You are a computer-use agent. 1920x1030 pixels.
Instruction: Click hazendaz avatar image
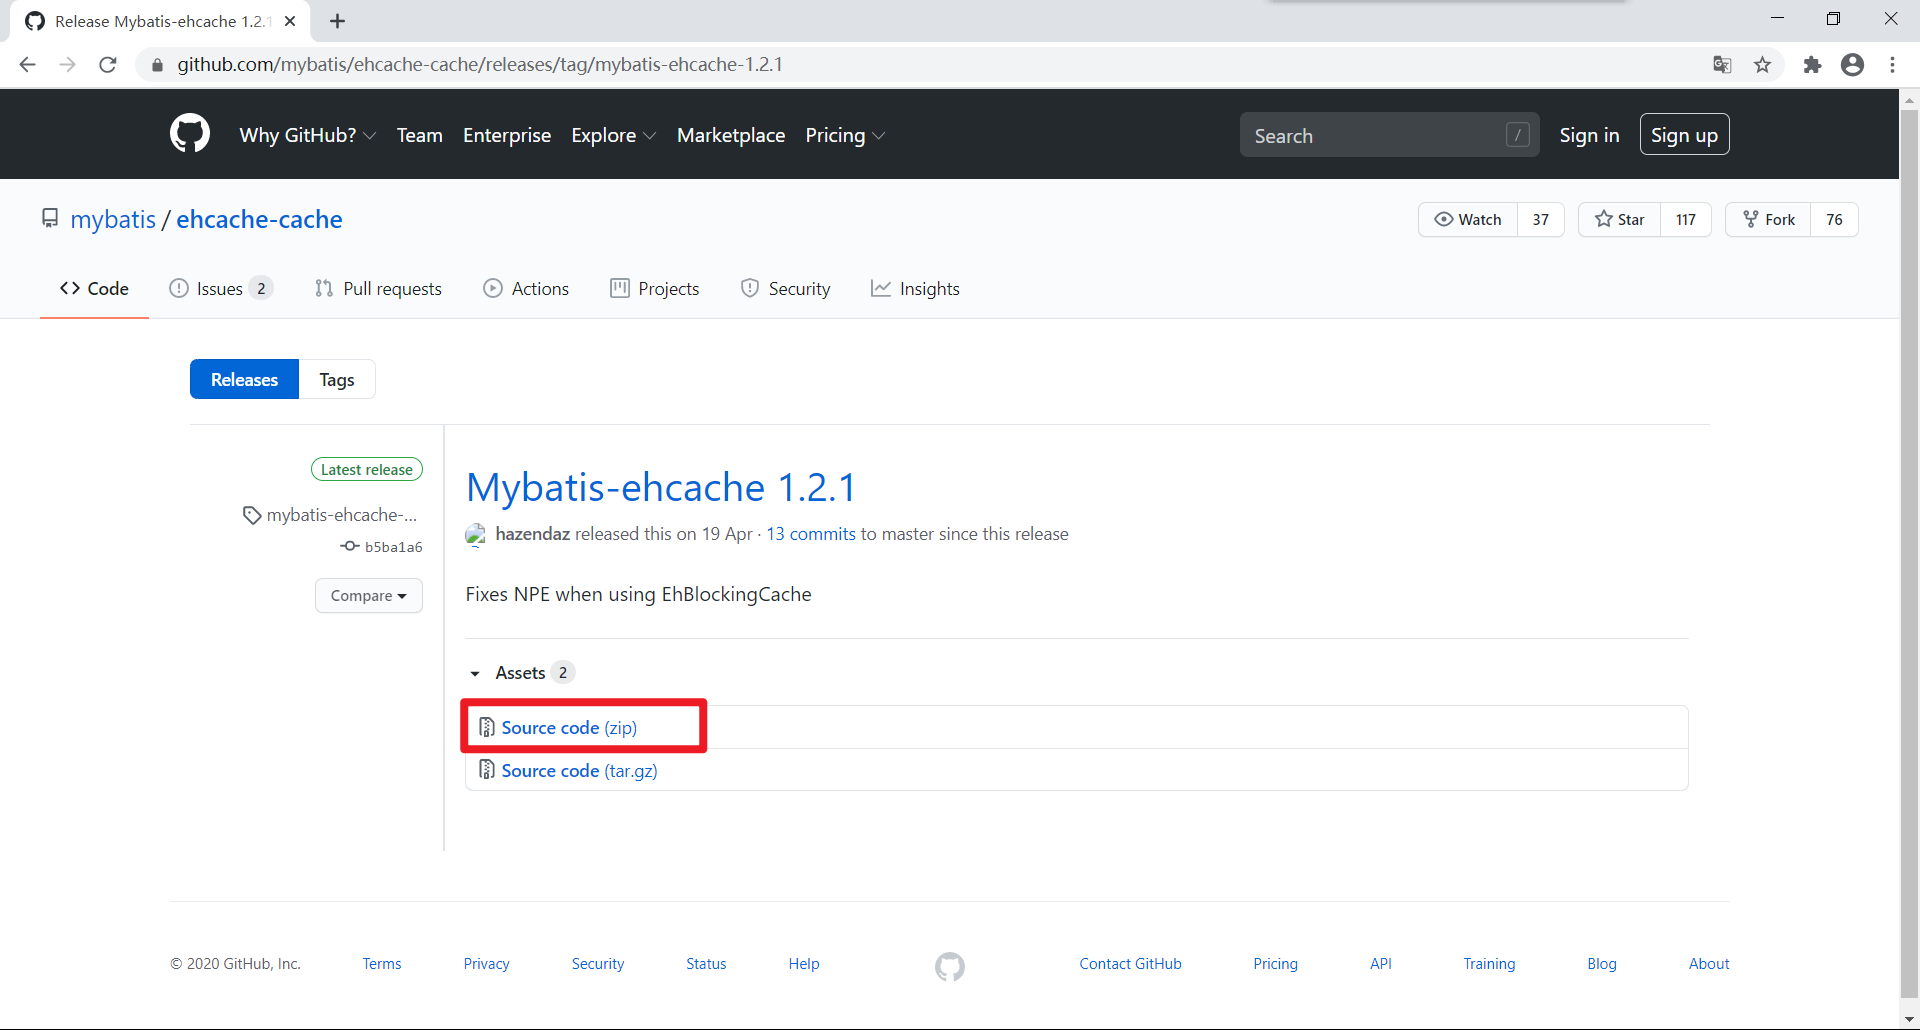point(476,534)
